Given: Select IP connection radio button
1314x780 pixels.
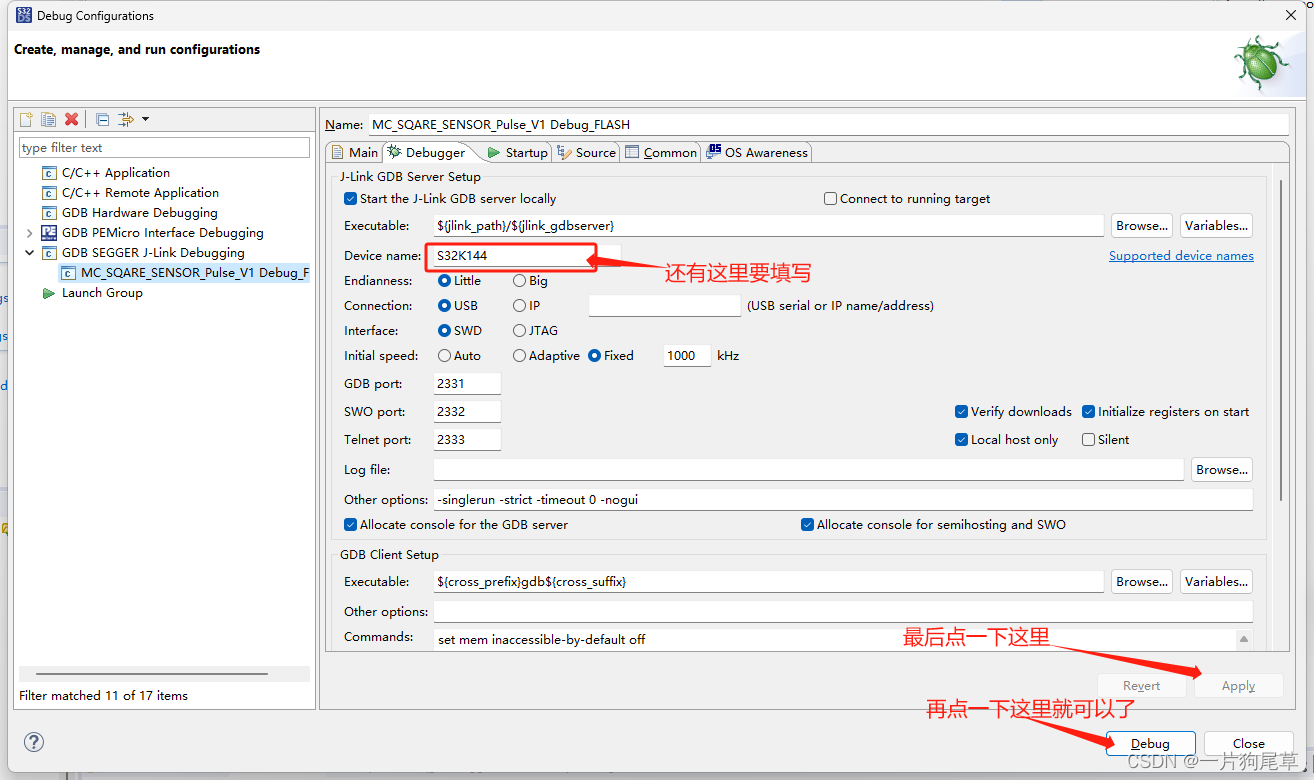Looking at the screenshot, I should pyautogui.click(x=520, y=306).
